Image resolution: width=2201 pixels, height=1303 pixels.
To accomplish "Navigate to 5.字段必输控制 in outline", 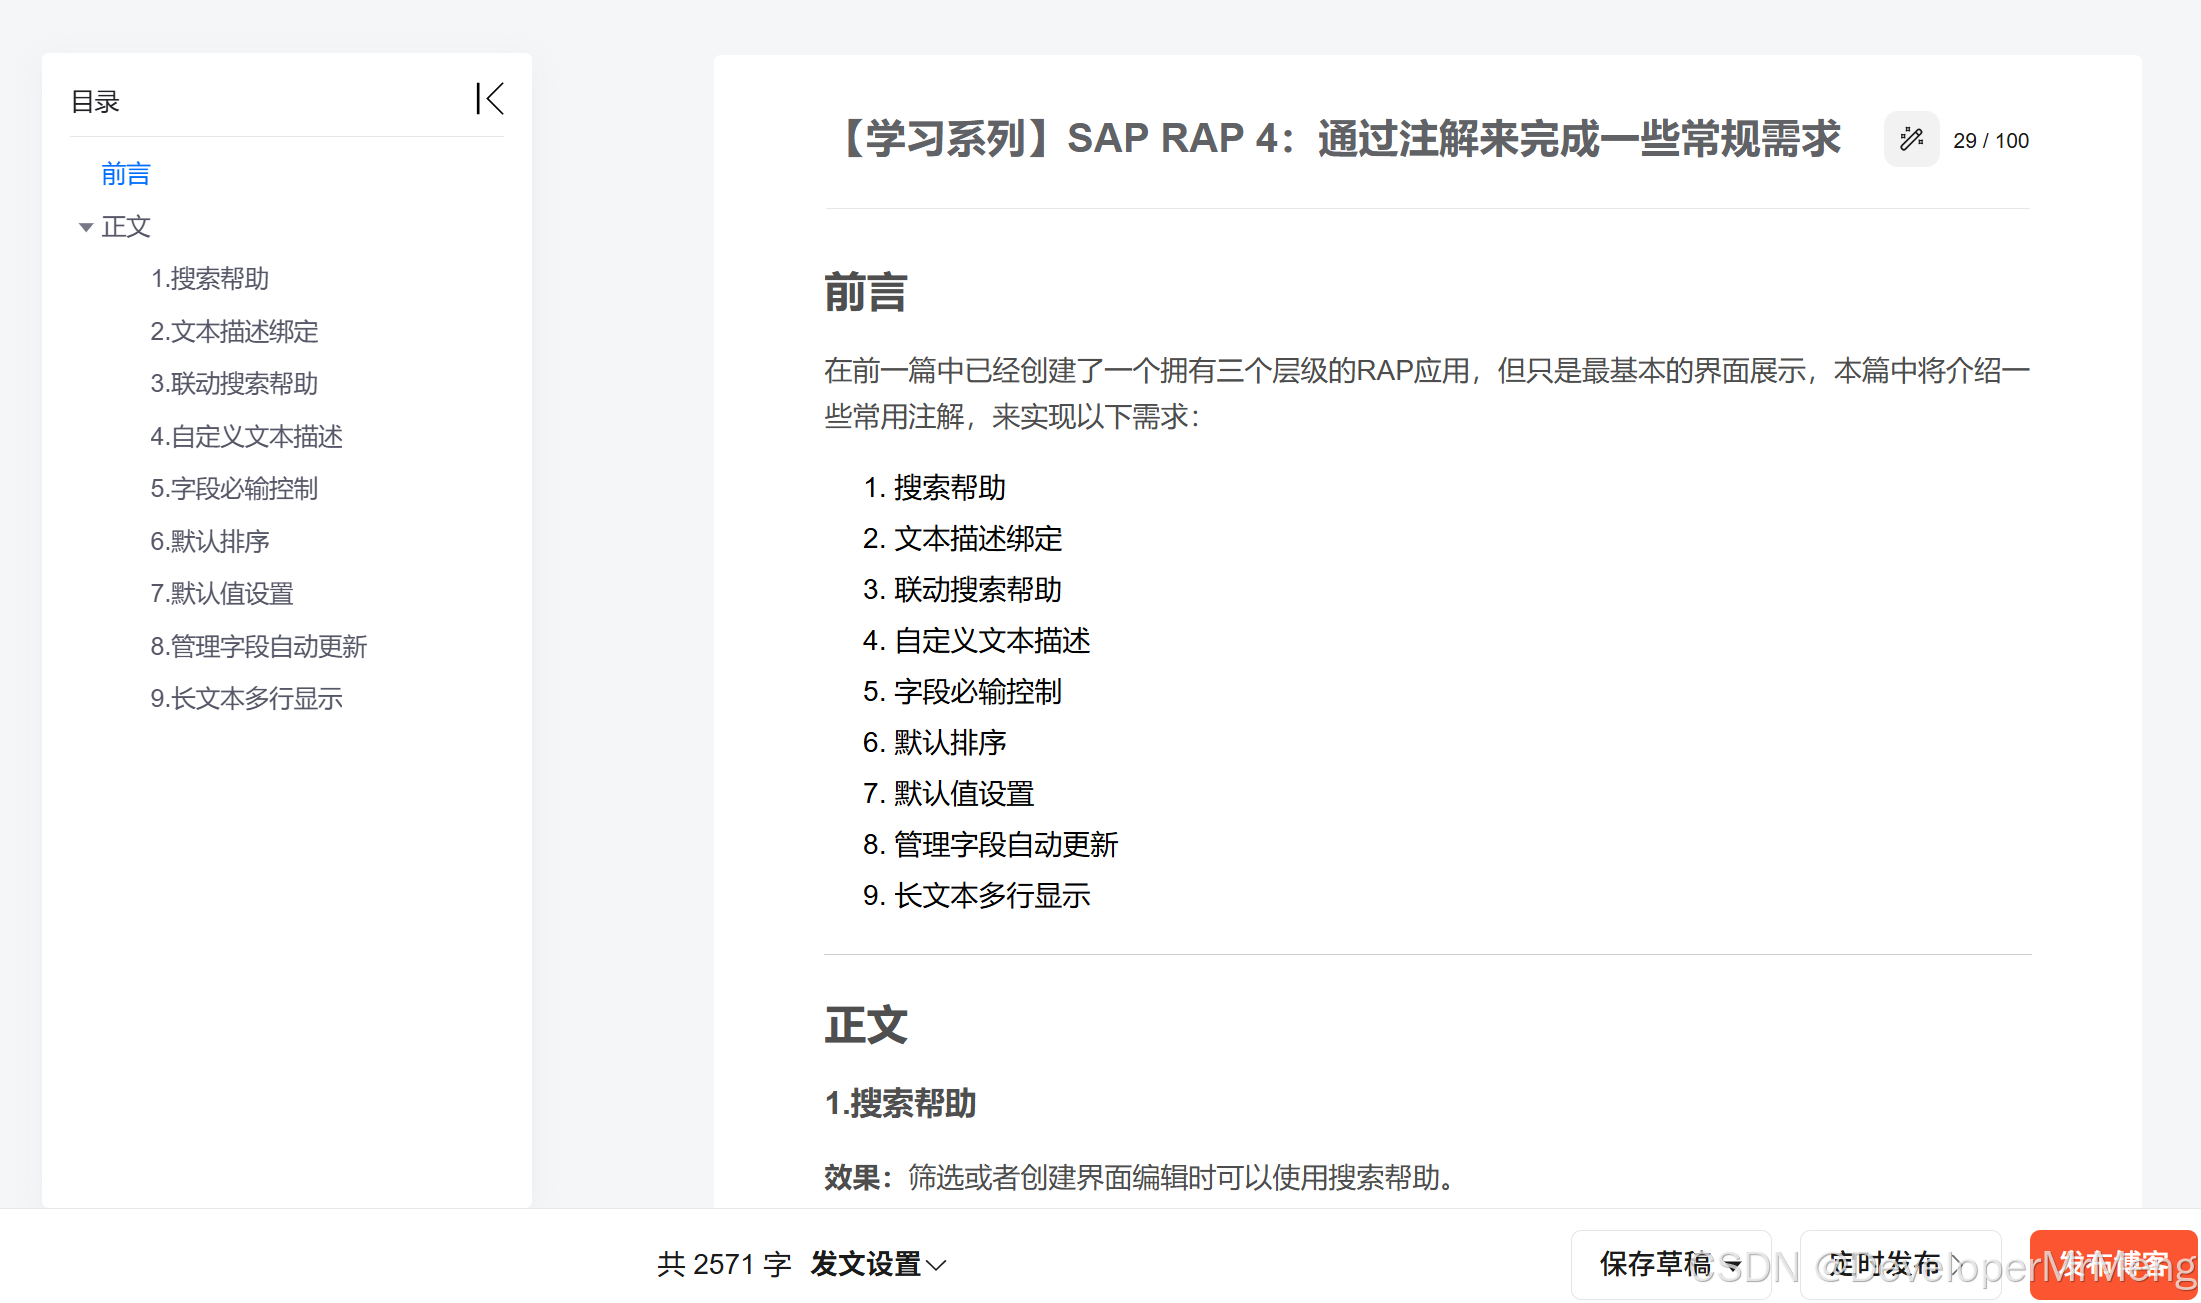I will [234, 488].
